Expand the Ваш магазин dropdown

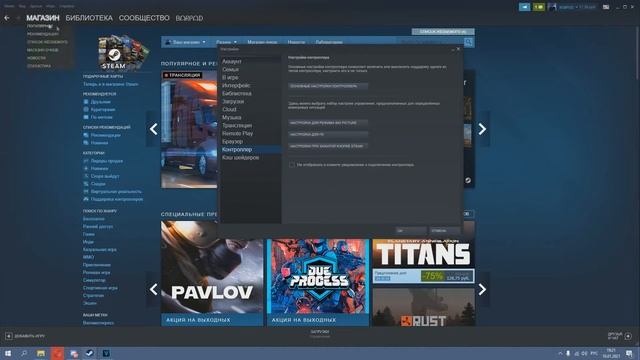point(185,42)
